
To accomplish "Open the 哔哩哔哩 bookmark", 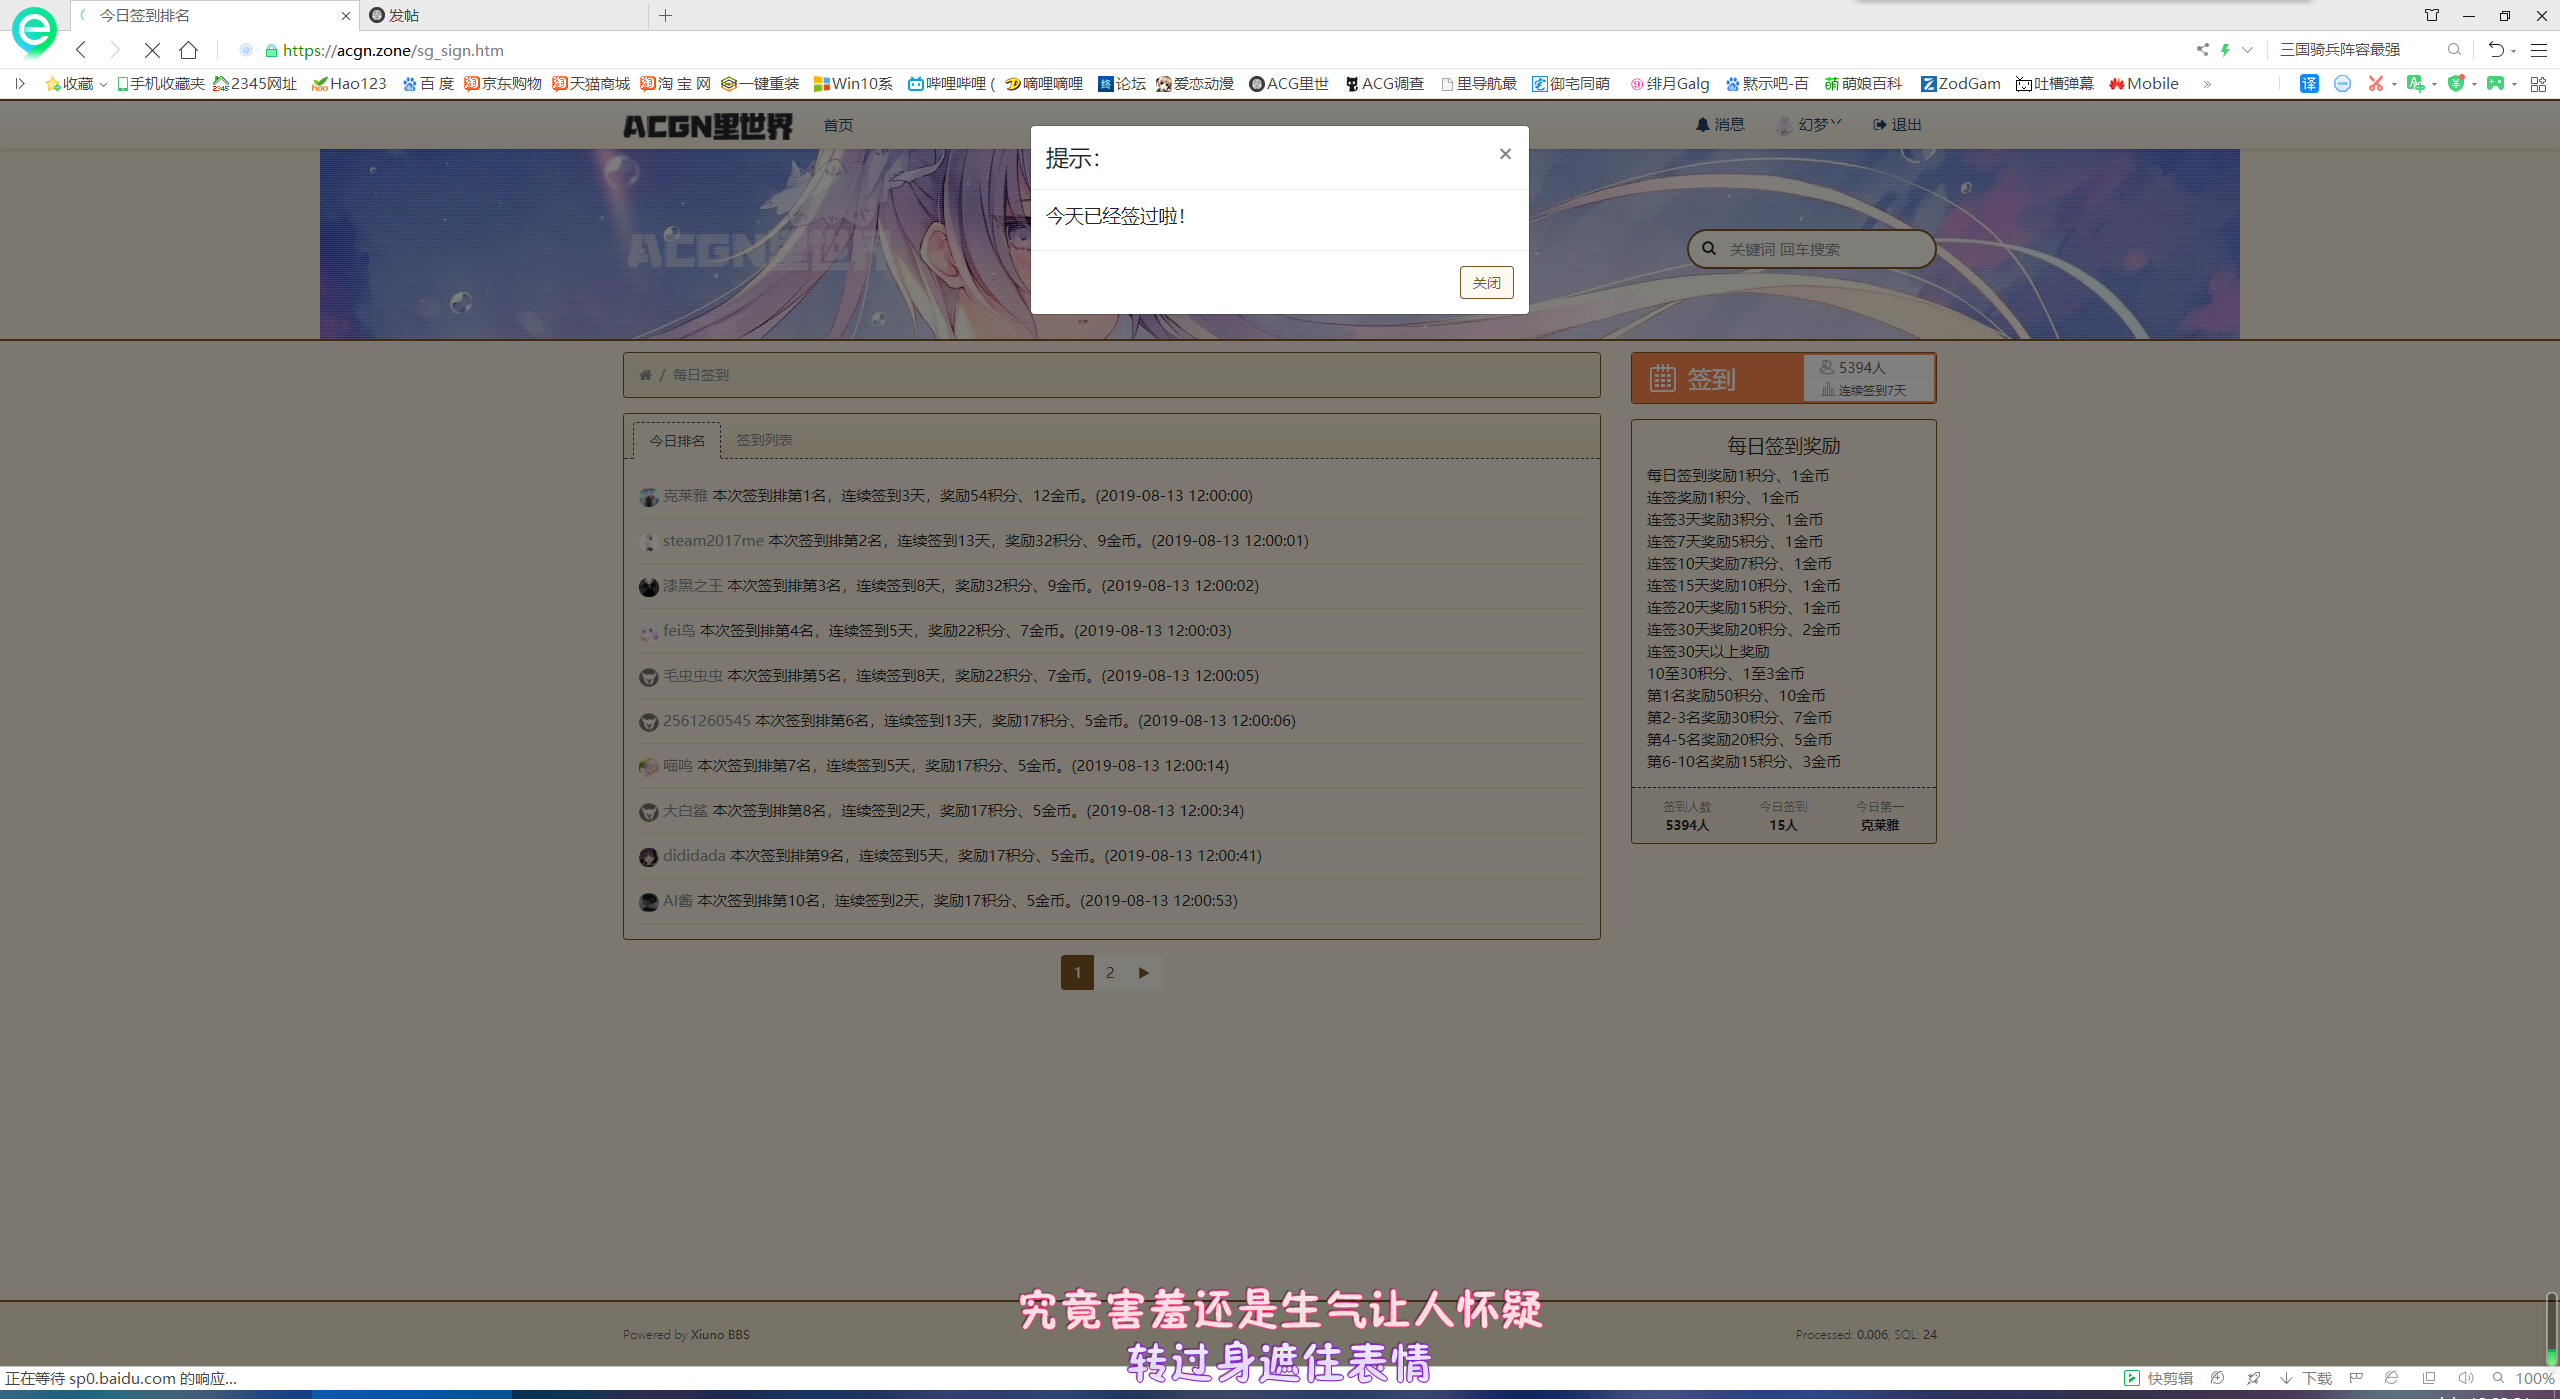I will click(951, 84).
